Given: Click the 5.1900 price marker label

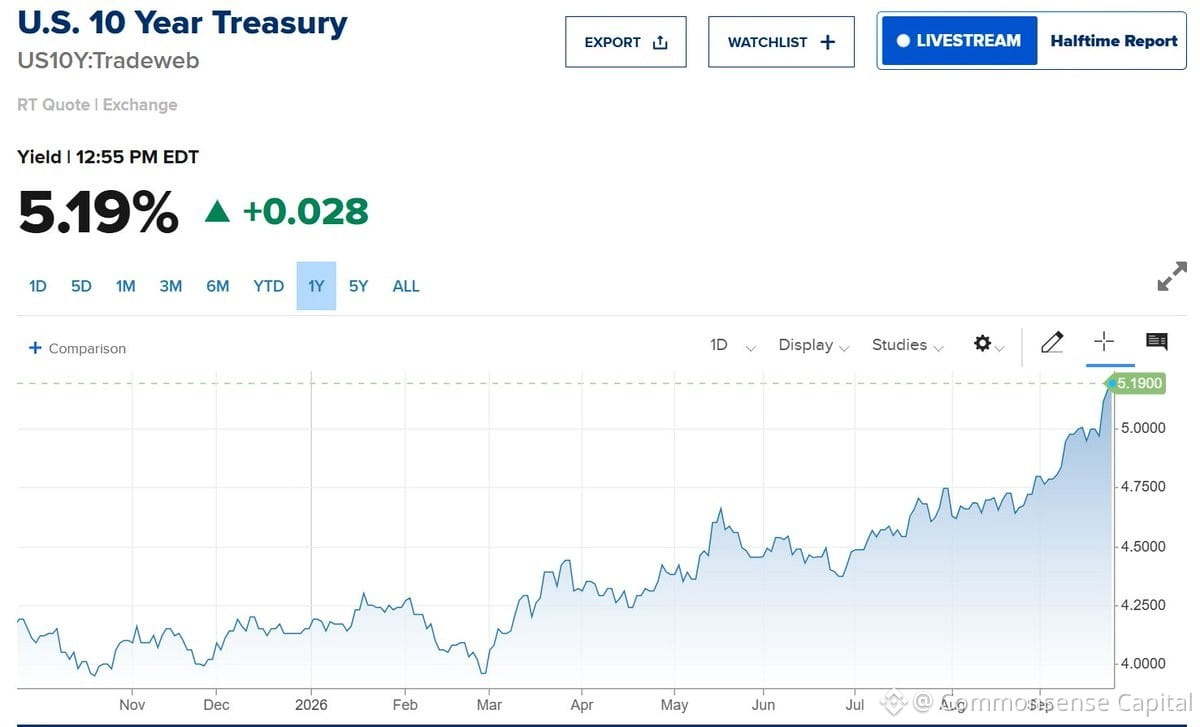Looking at the screenshot, I should (x=1139, y=383).
